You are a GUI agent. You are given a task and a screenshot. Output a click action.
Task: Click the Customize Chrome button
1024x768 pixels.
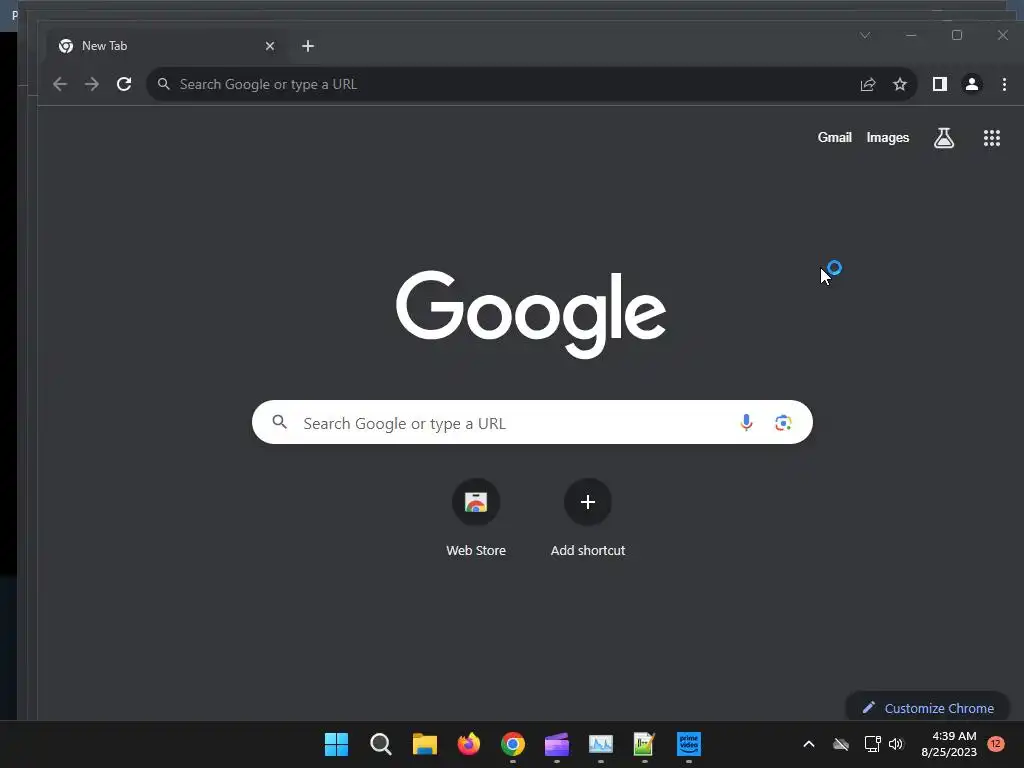pos(928,708)
